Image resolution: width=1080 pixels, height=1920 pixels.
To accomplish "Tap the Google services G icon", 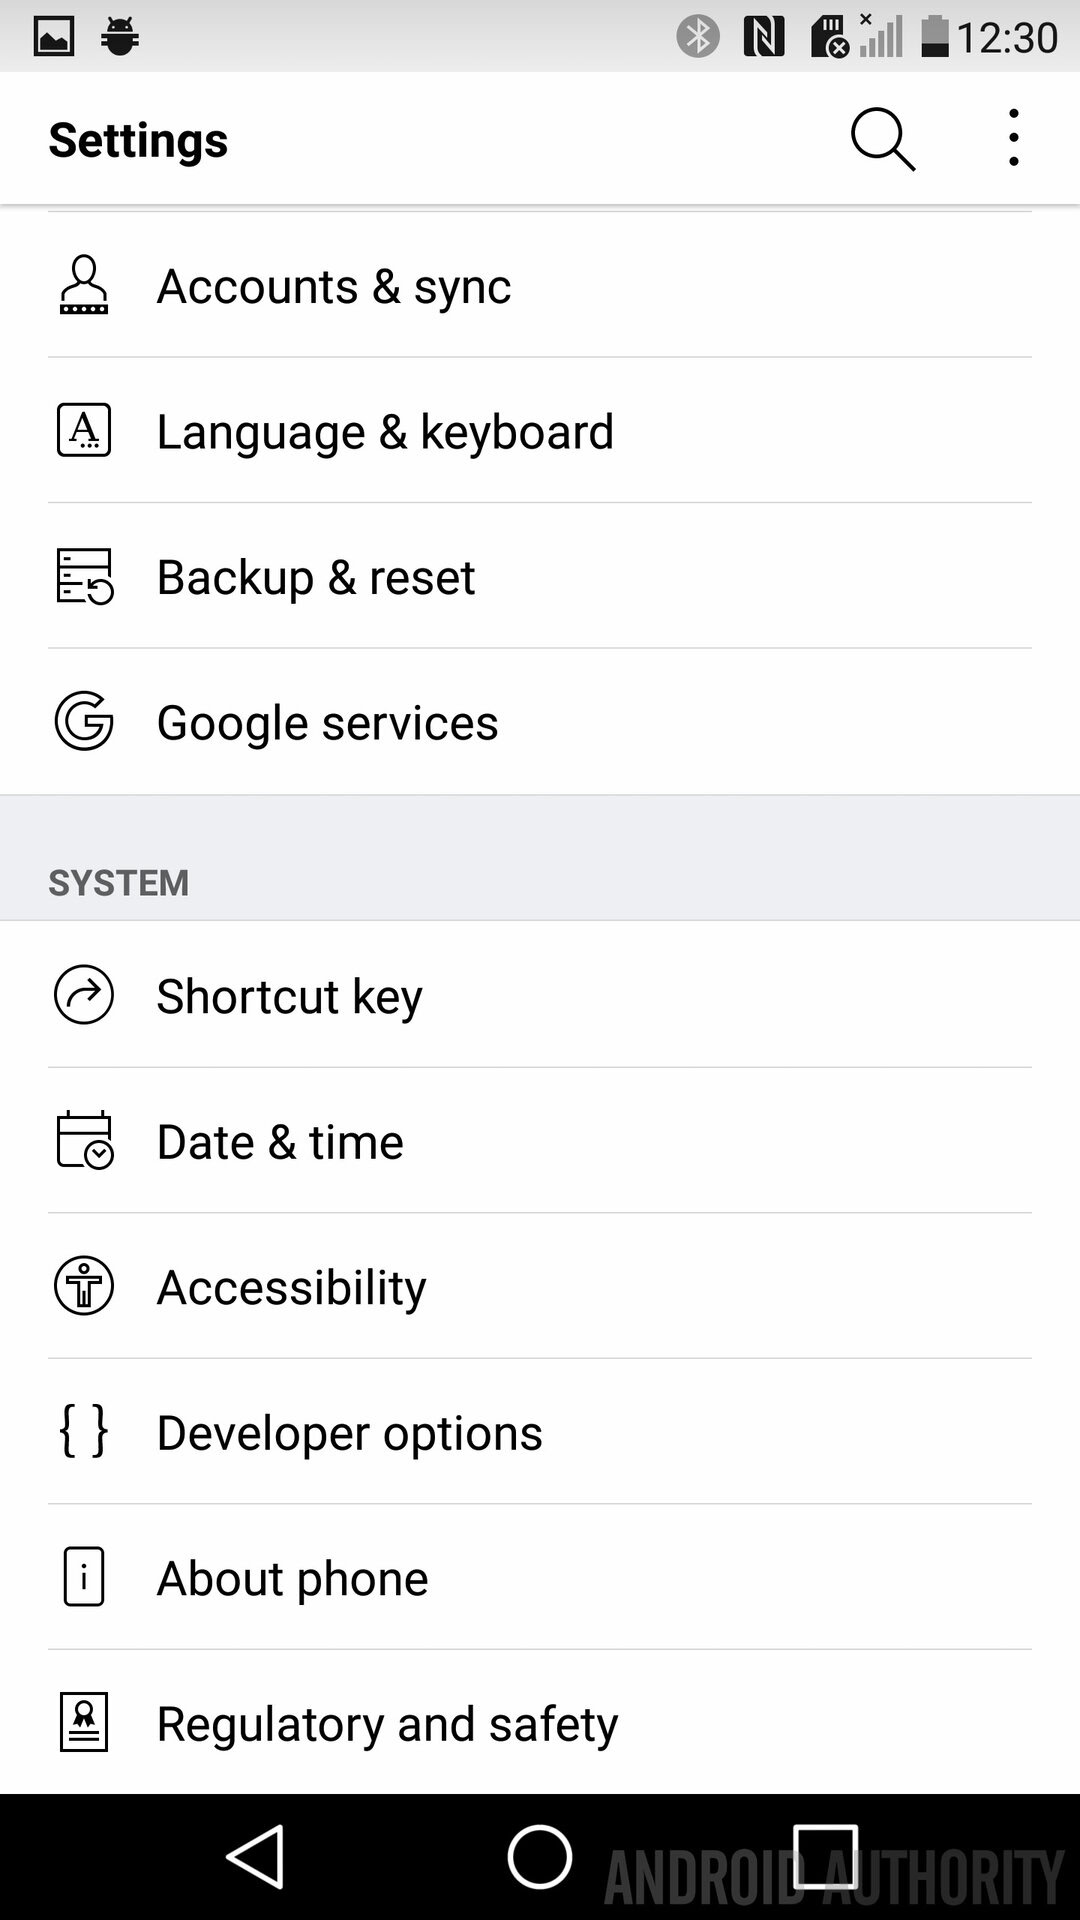I will [84, 722].
